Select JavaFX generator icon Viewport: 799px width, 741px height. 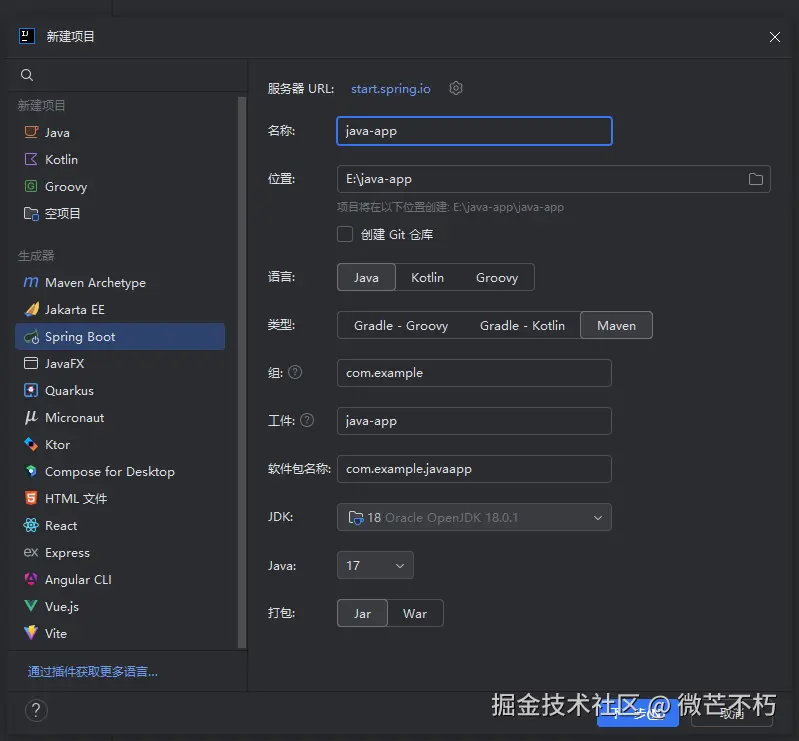pos(31,363)
